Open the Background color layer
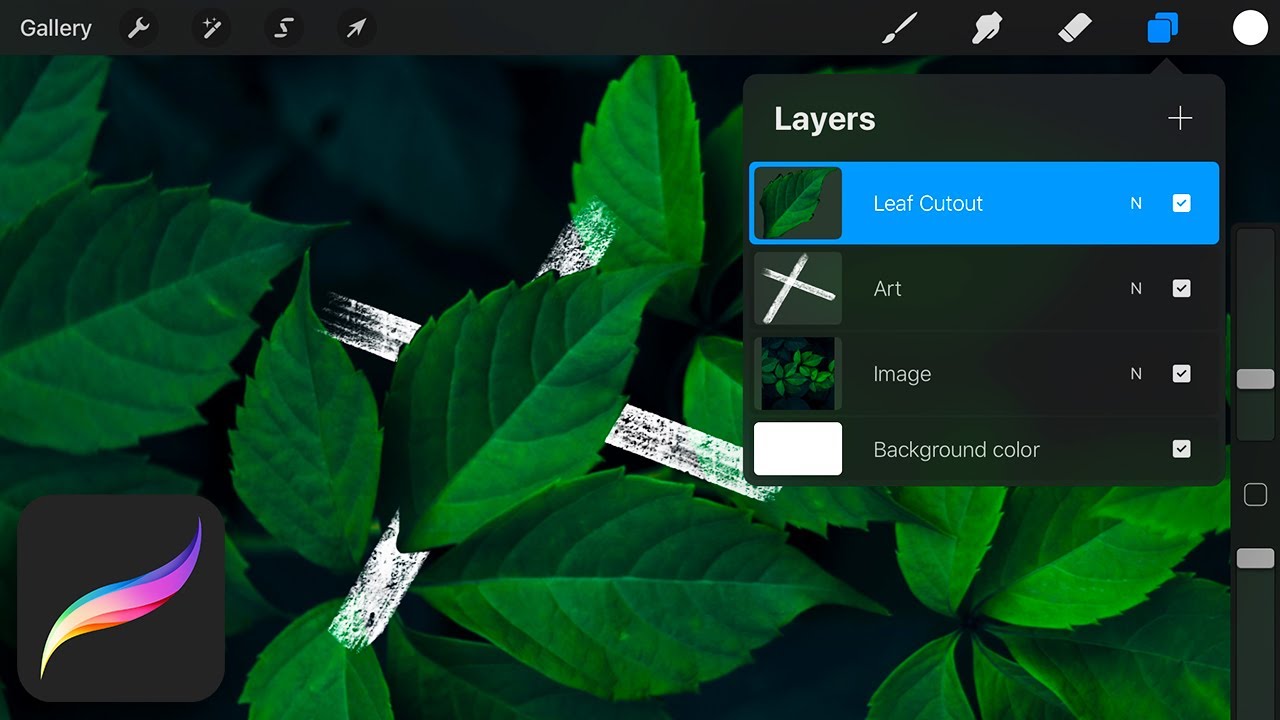1280x720 pixels. [984, 449]
